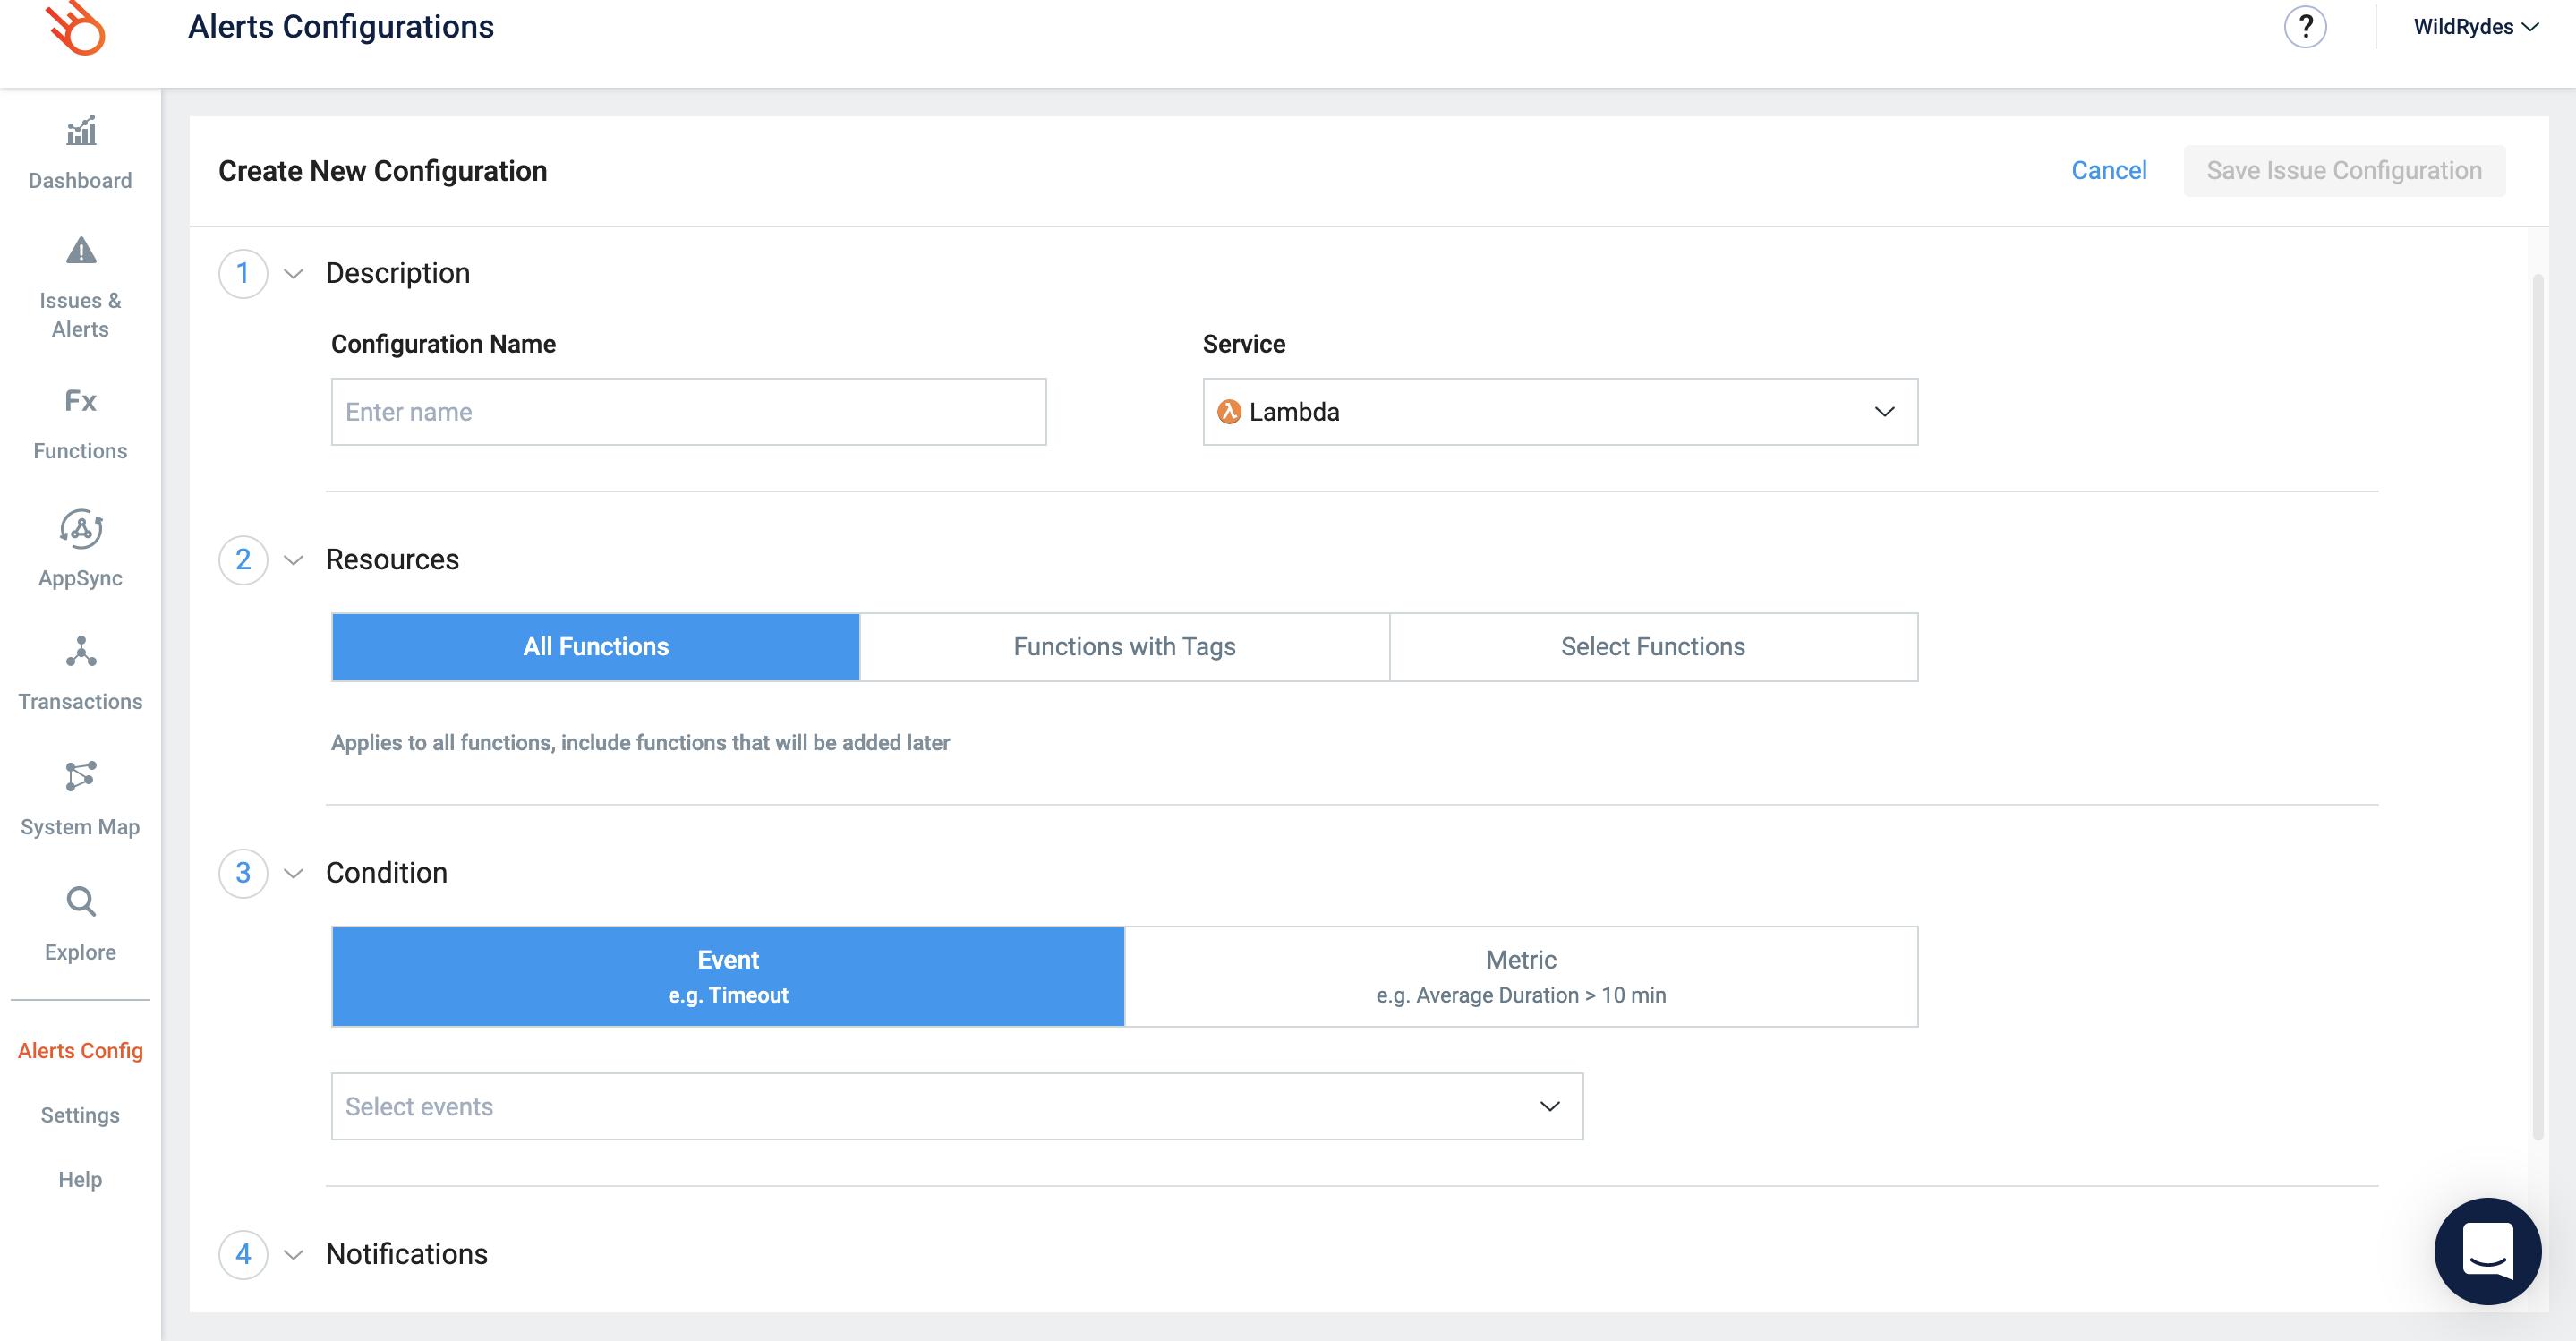Open the Lambda service dropdown
This screenshot has height=1341, width=2576.
pyautogui.click(x=1559, y=412)
